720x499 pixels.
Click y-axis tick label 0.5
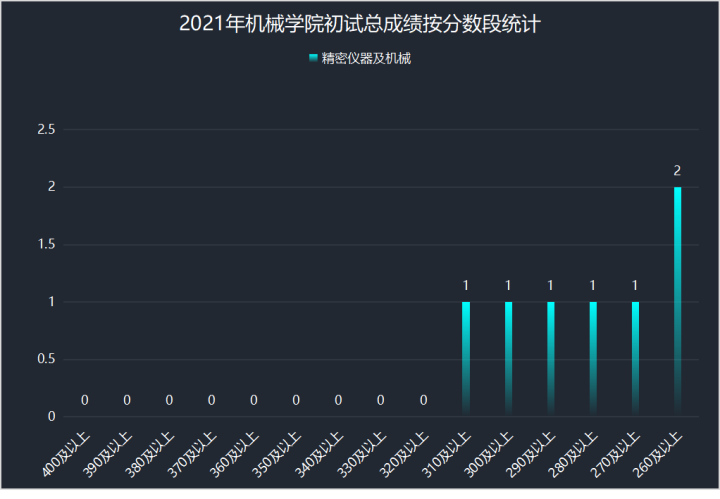pos(46,359)
